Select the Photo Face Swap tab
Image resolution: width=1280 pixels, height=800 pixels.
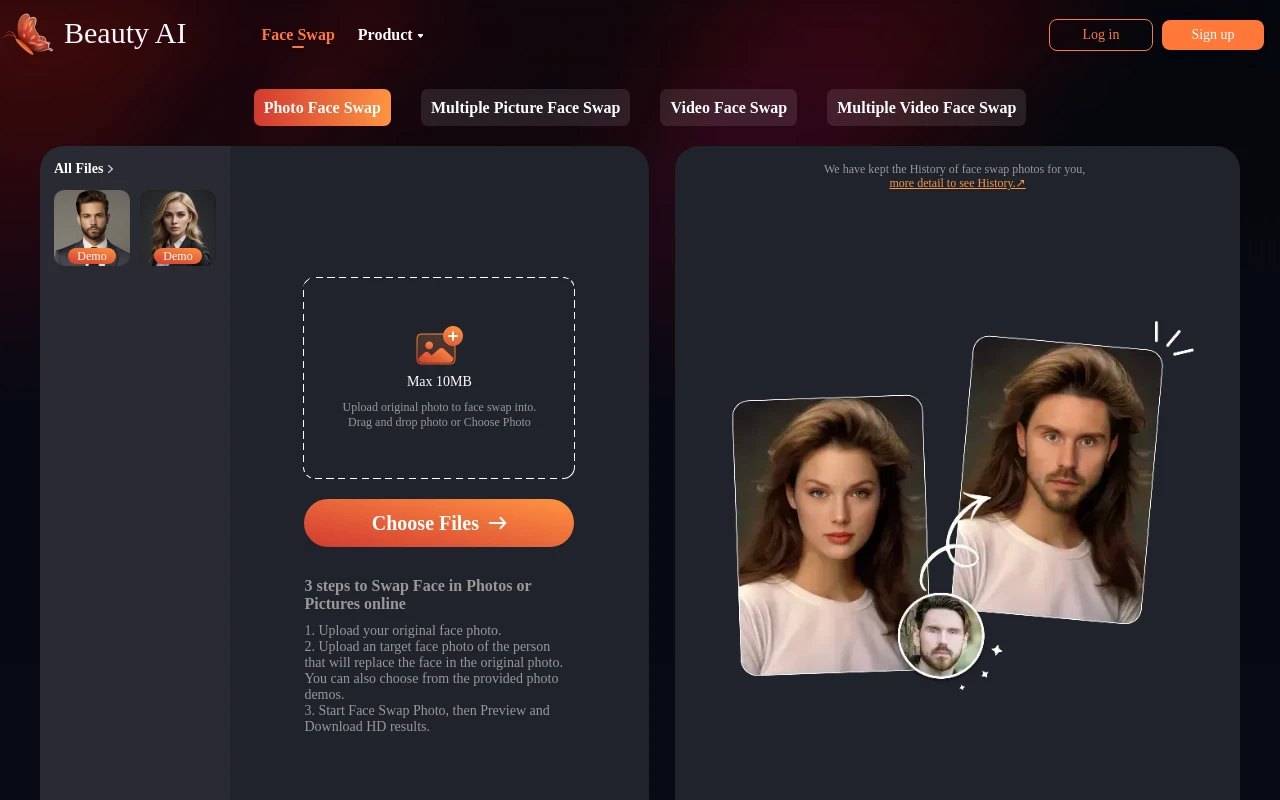322,108
